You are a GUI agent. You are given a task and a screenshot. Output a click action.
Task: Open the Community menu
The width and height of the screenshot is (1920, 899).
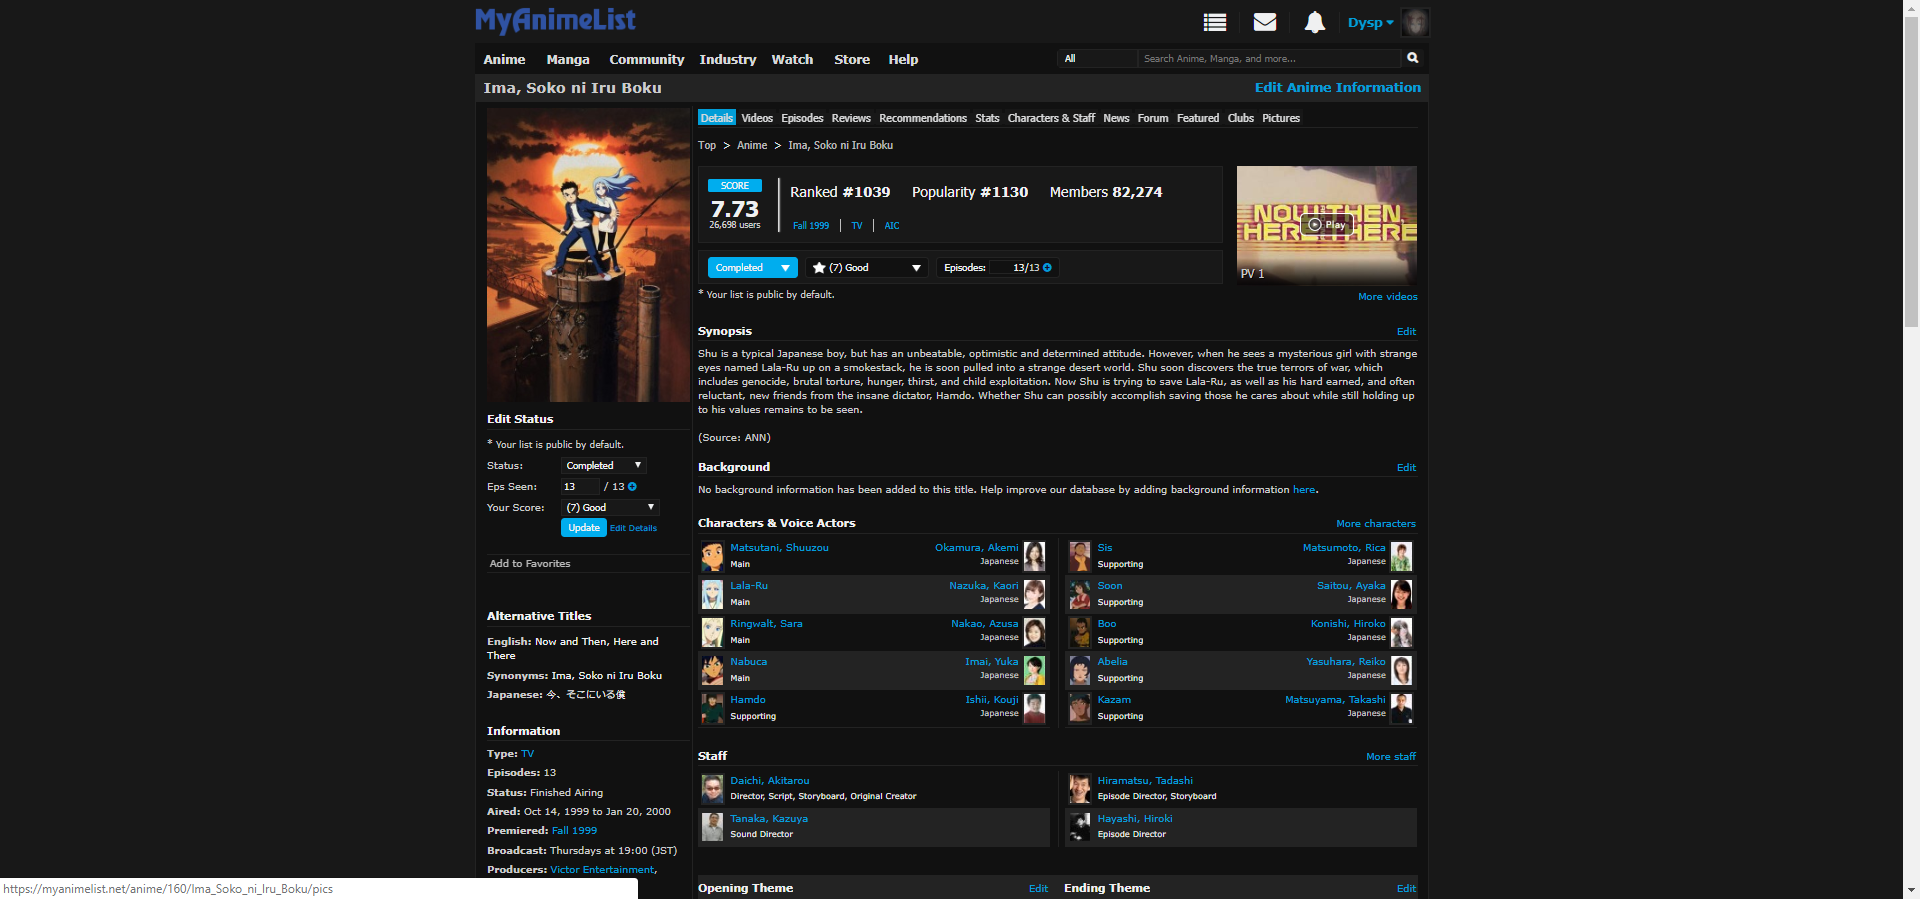(646, 60)
